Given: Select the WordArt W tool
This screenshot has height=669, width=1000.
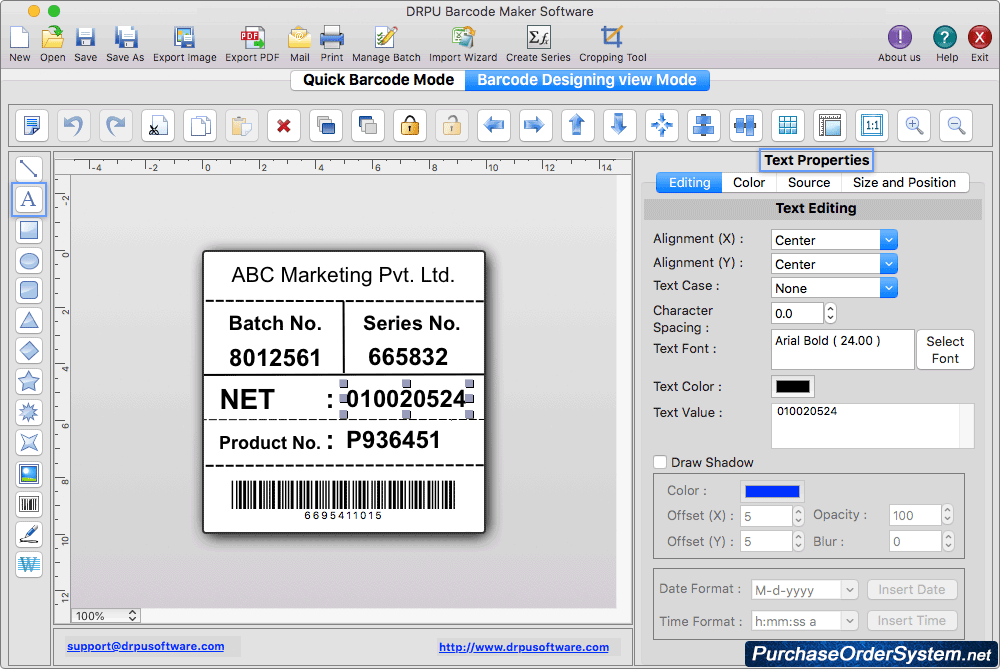Looking at the screenshot, I should 29,564.
